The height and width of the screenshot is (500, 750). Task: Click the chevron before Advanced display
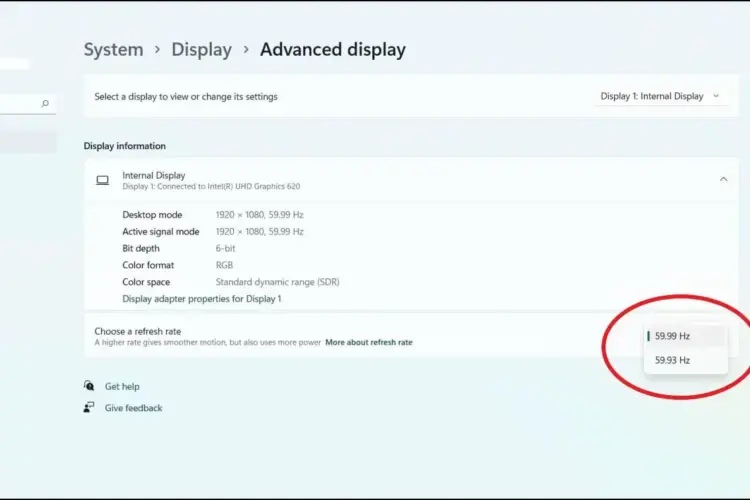click(x=246, y=50)
